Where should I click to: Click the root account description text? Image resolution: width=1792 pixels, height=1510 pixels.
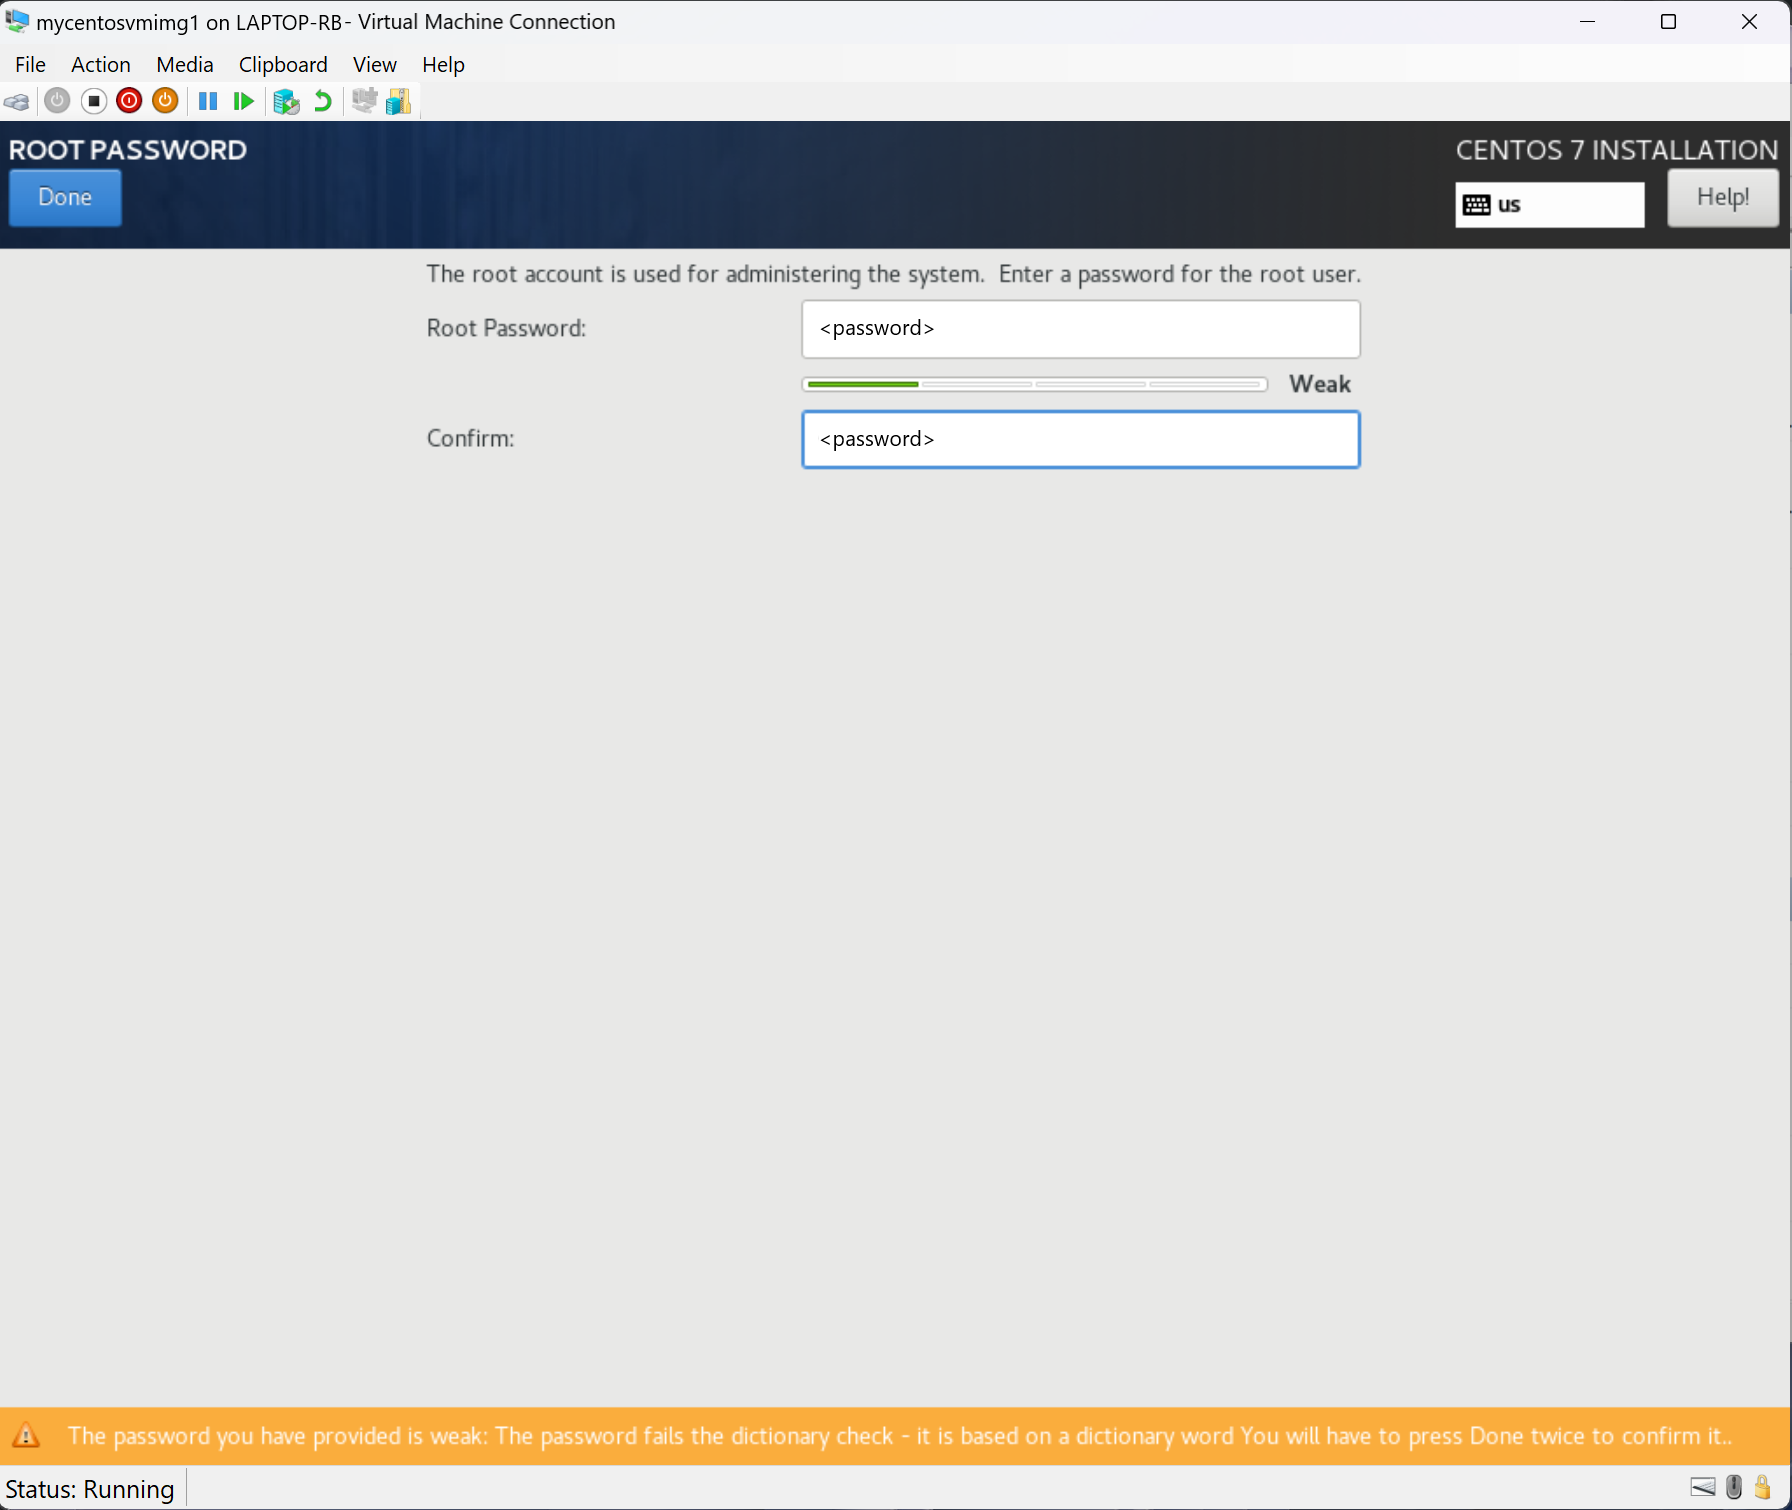pos(894,275)
